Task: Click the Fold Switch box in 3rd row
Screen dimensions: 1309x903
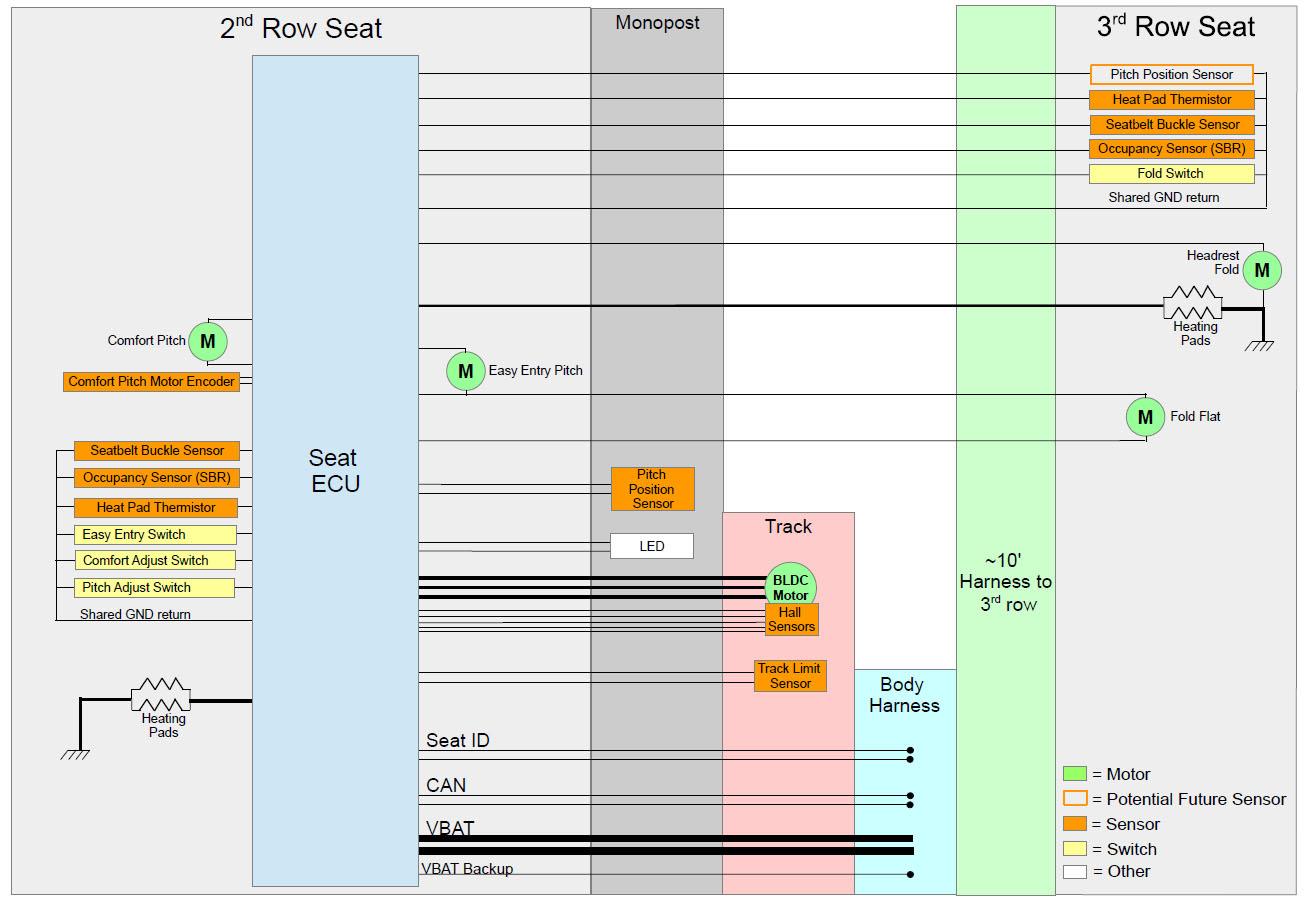Action: [1171, 174]
